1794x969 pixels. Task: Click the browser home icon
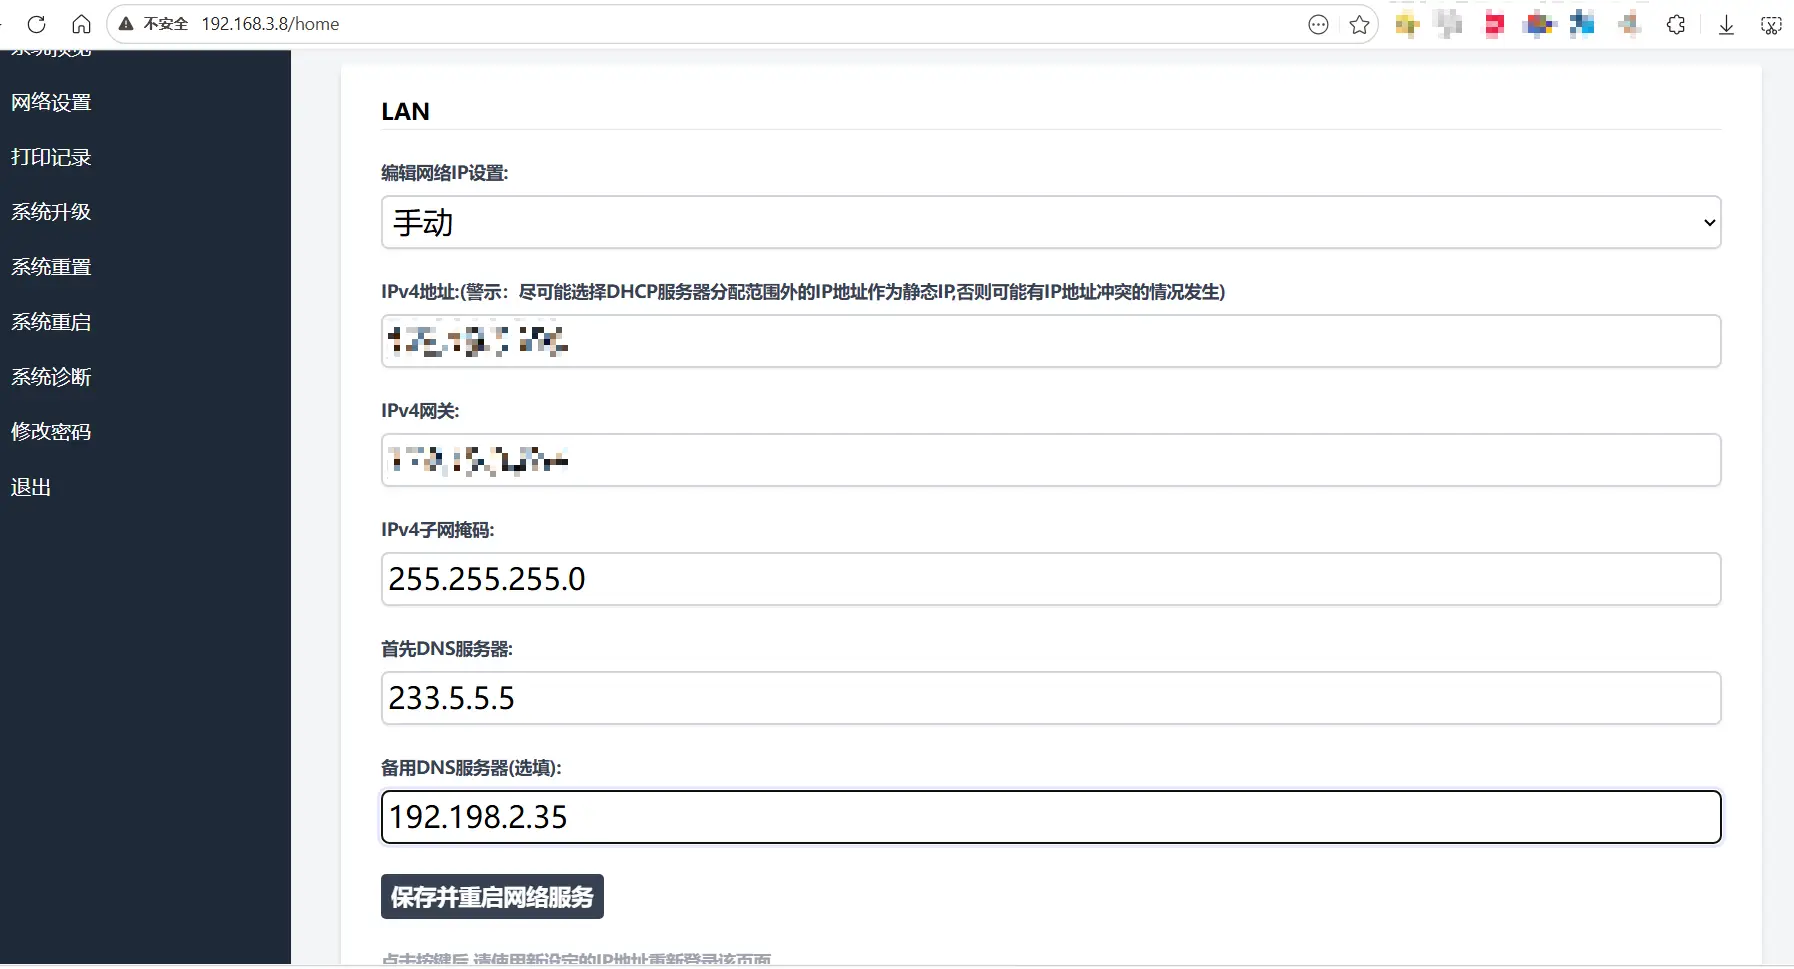point(81,24)
